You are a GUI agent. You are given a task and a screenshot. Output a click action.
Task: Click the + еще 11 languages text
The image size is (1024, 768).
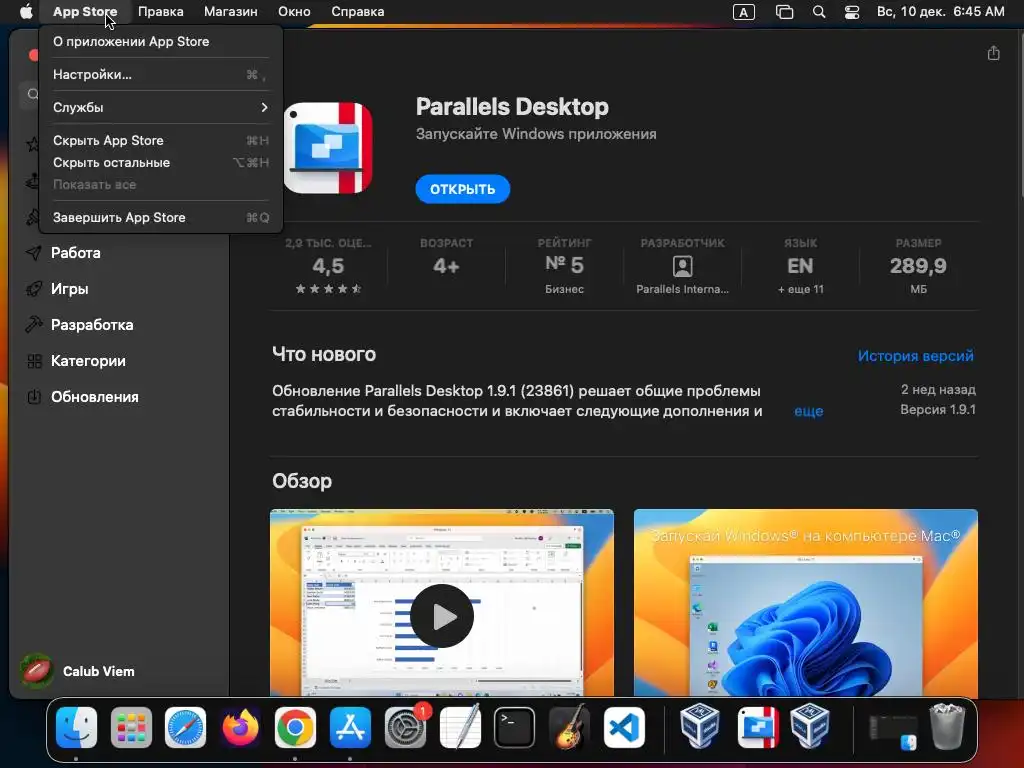(801, 289)
